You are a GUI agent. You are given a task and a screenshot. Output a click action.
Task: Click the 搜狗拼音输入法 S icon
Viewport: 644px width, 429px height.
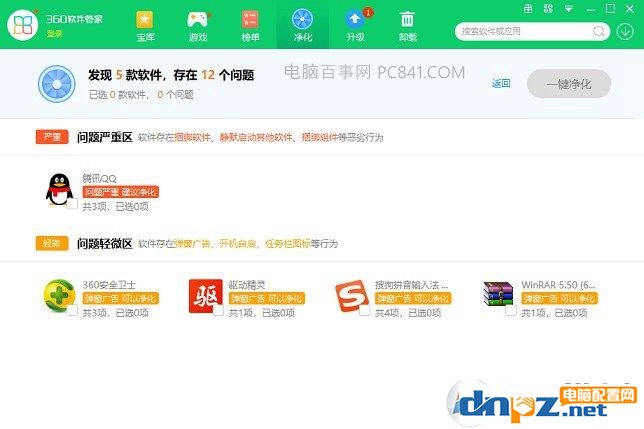coord(352,296)
